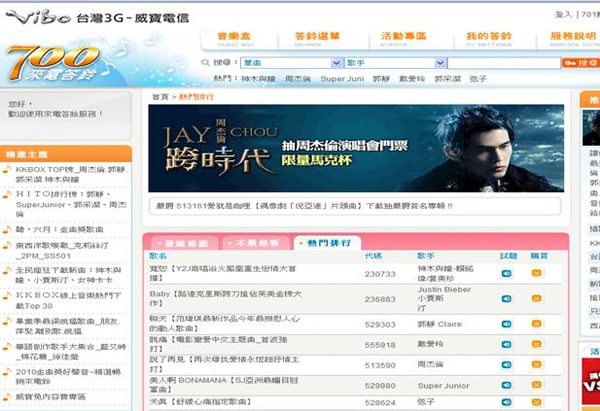Click the 歌名 column header
Viewport: 600px width, 411px height.
[158, 256]
